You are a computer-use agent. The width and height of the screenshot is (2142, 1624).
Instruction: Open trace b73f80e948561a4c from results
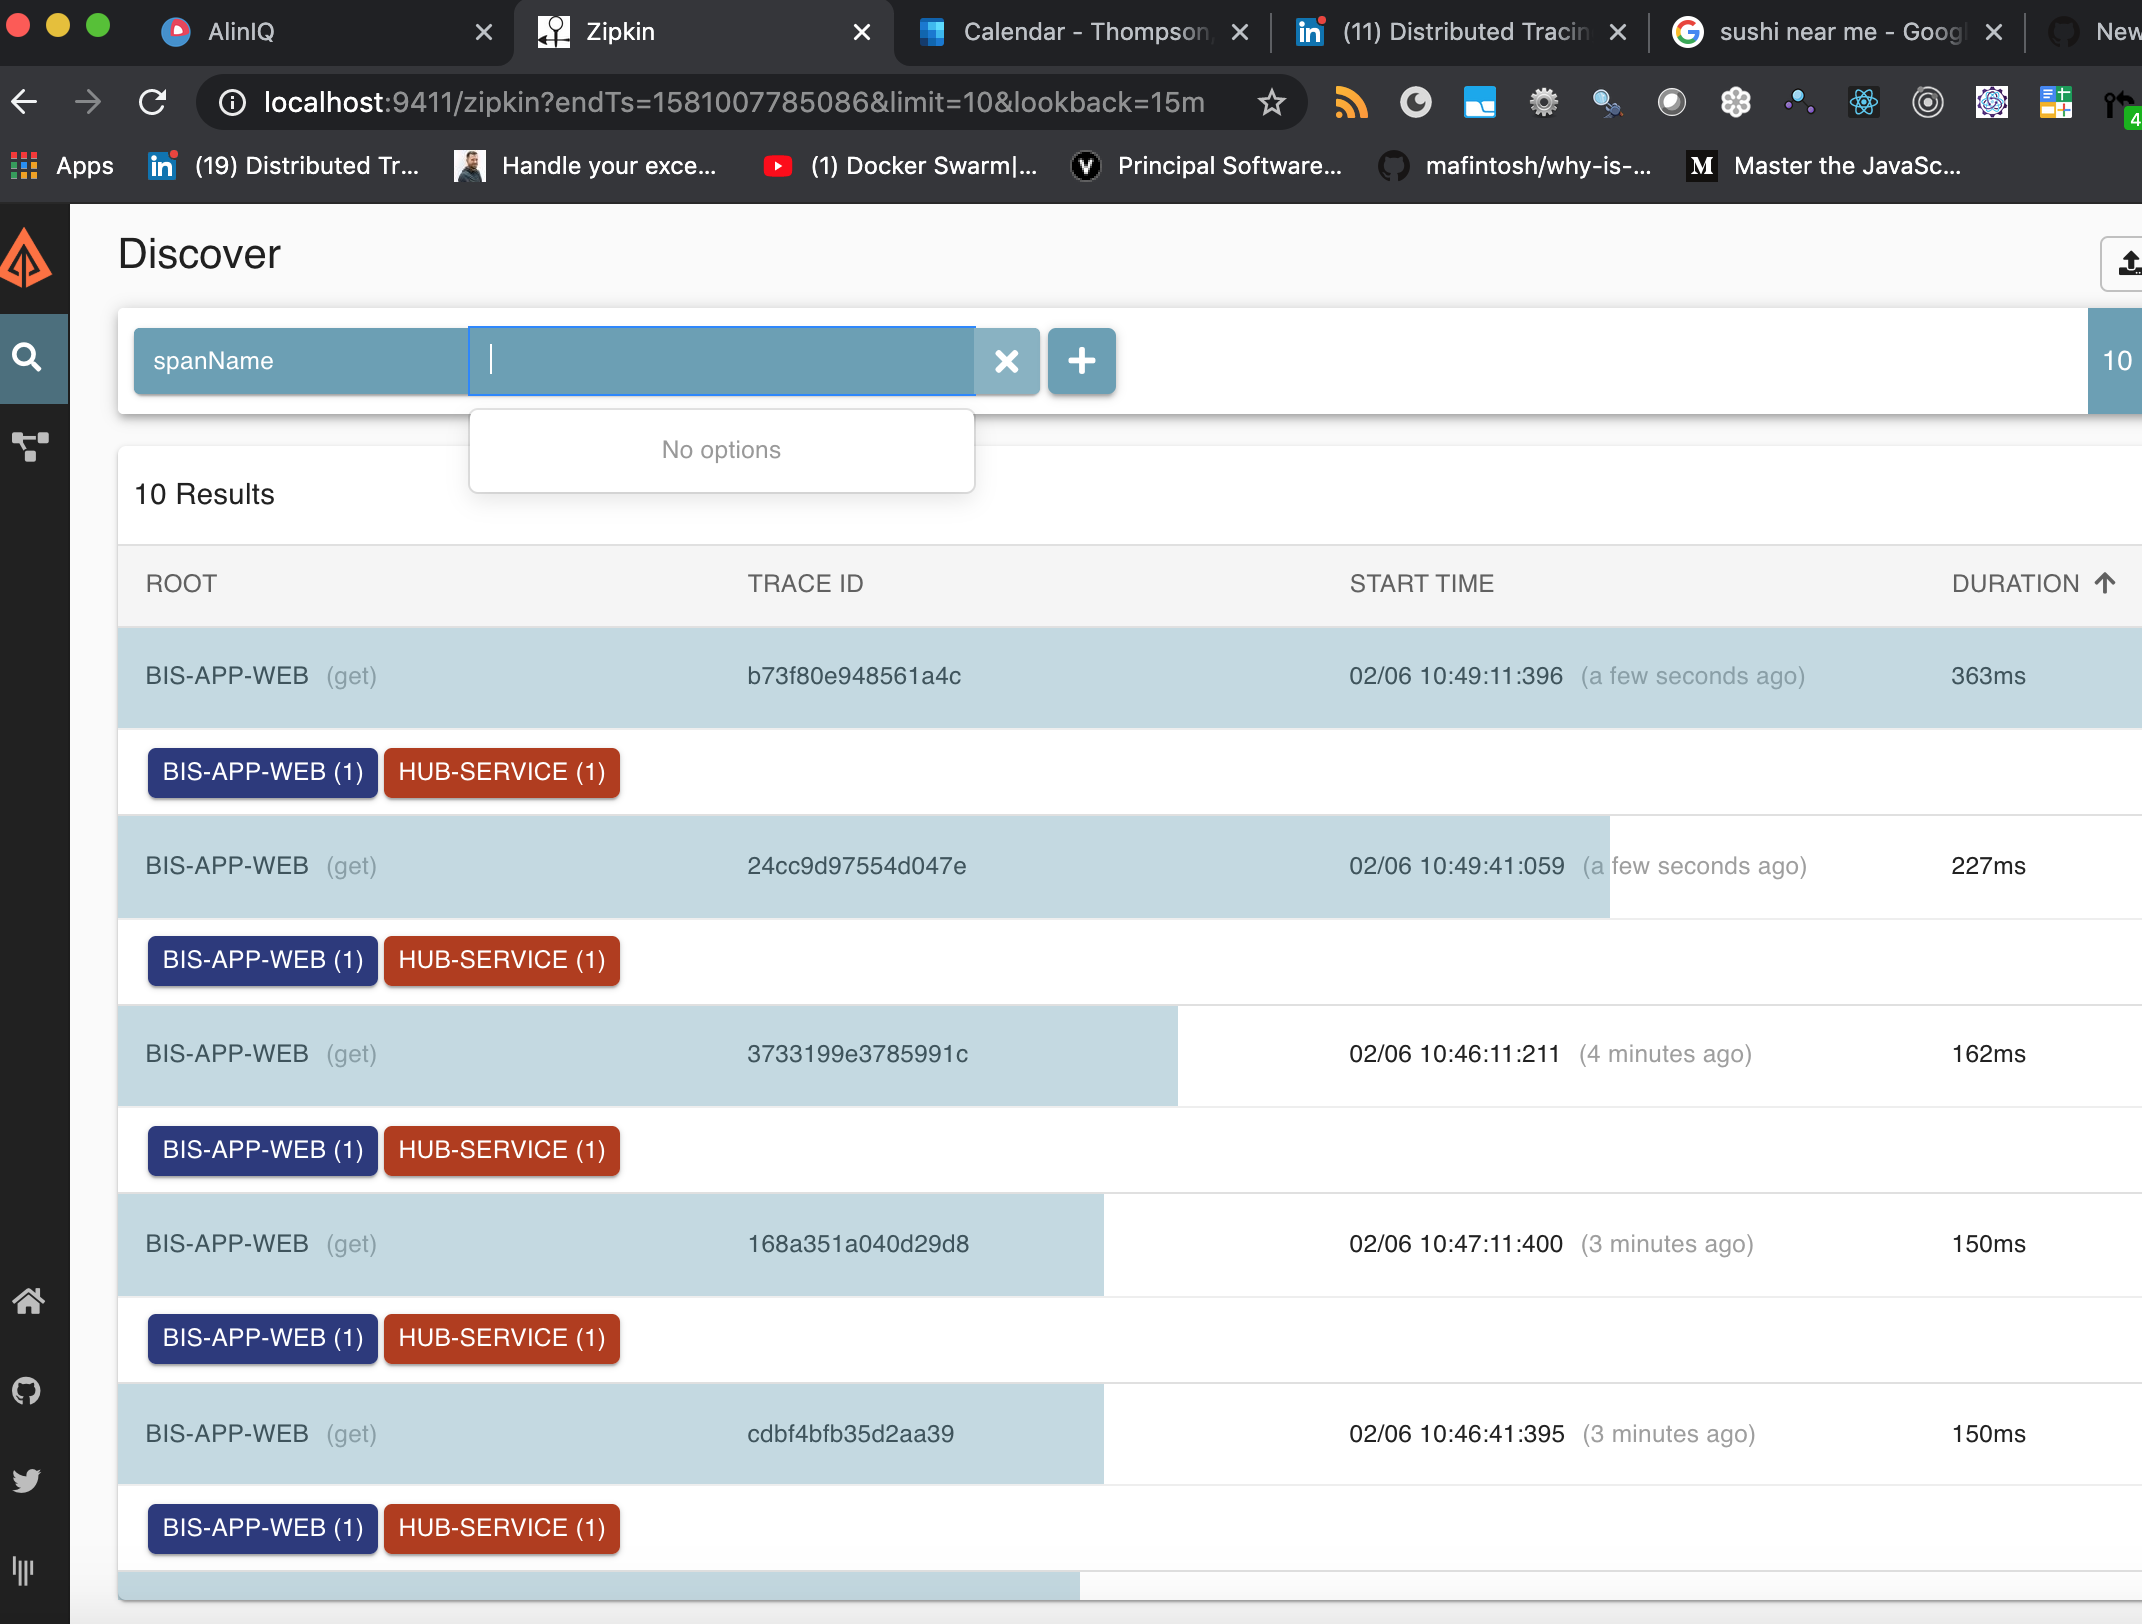pyautogui.click(x=854, y=676)
